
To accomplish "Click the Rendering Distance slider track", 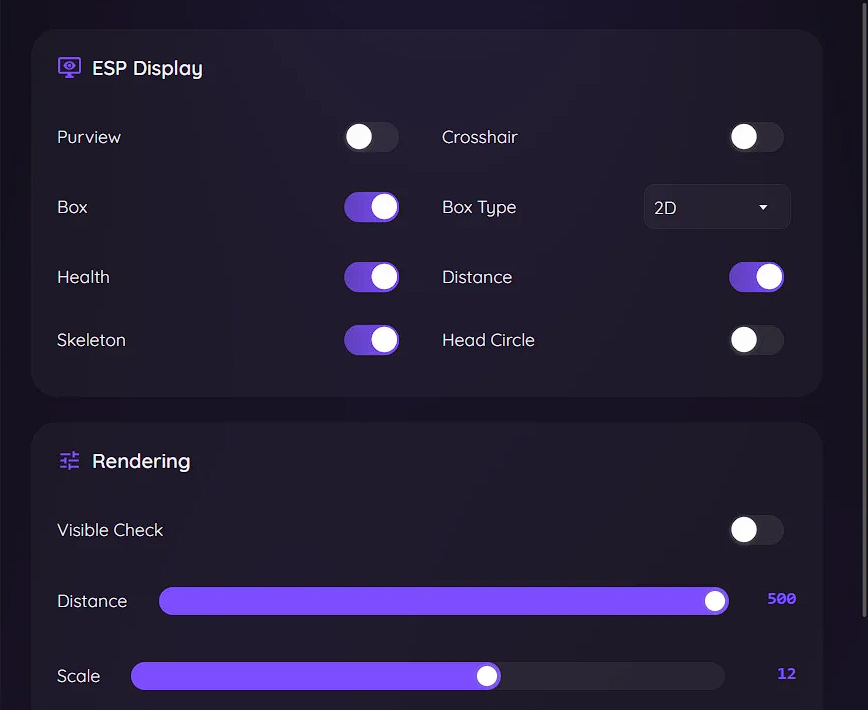I will pos(440,601).
